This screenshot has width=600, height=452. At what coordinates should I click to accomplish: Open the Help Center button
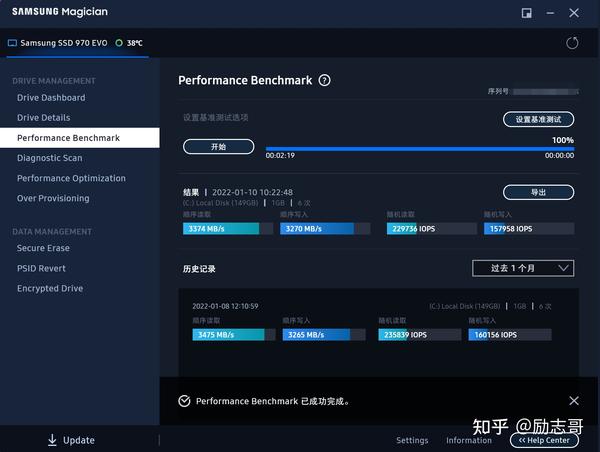click(544, 440)
